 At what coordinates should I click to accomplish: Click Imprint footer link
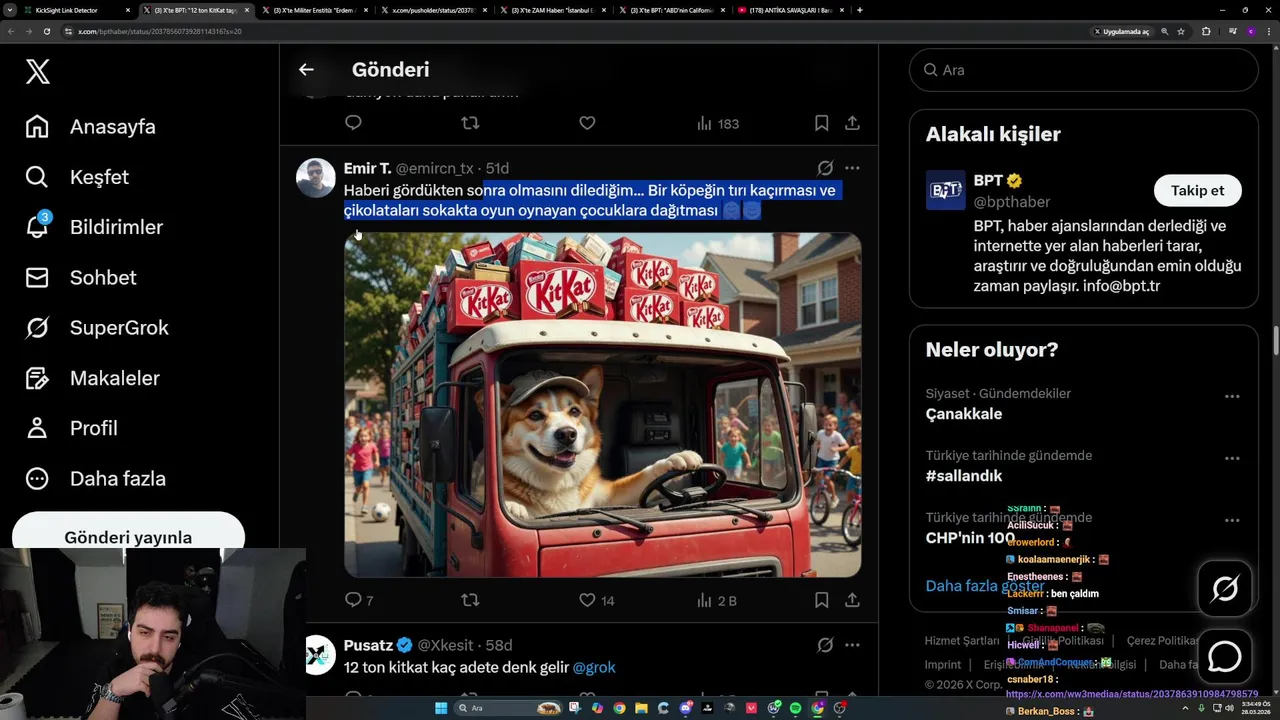[x=943, y=665]
